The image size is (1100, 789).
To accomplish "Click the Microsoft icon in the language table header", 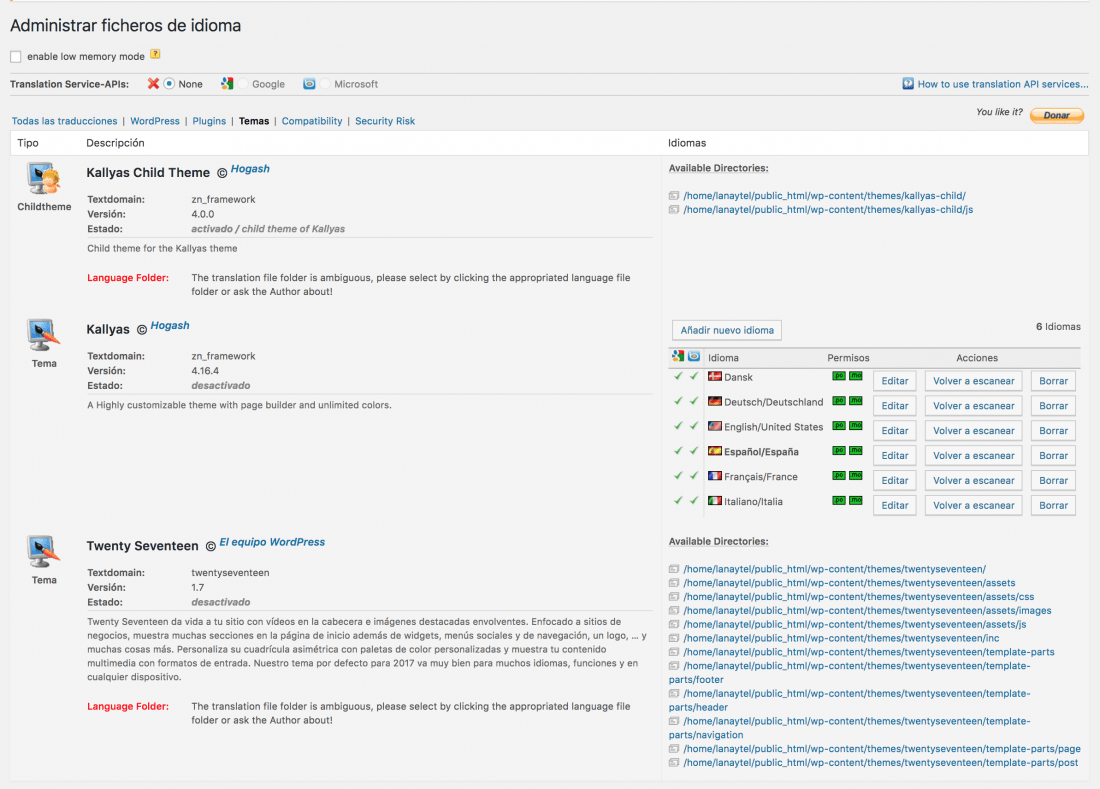I will 694,356.
